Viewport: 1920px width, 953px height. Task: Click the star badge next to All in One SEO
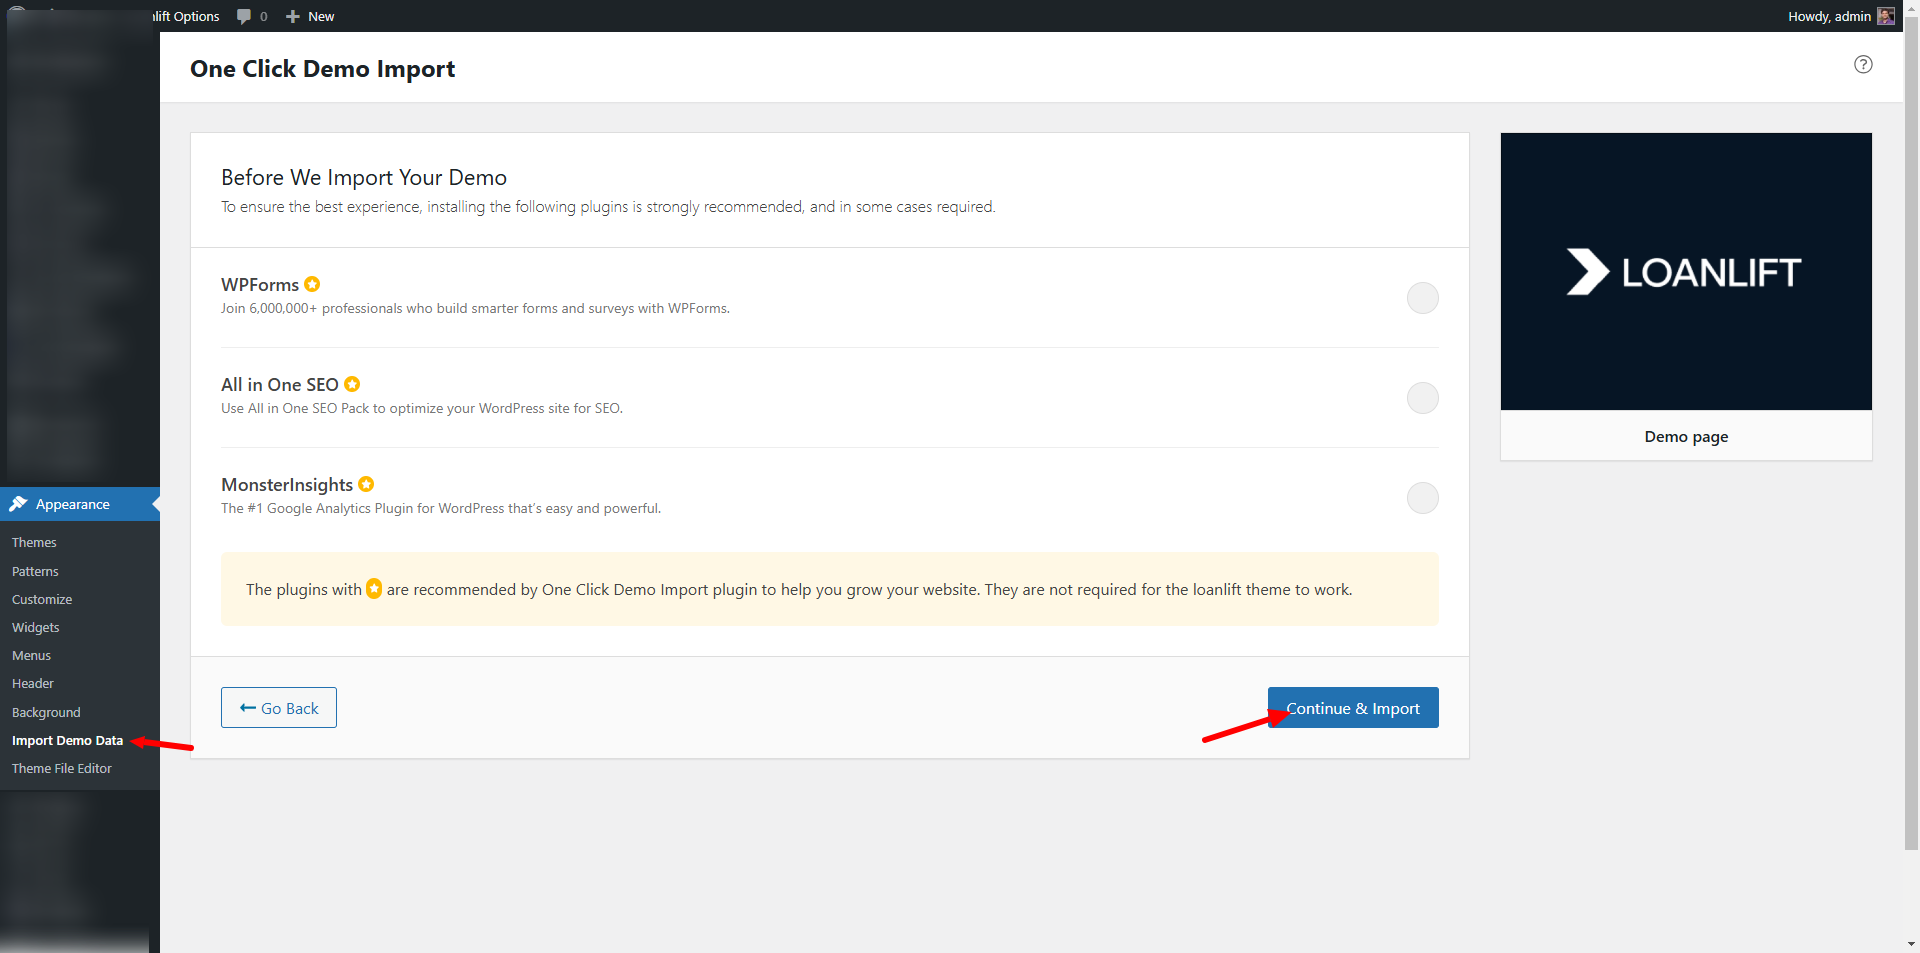tap(352, 384)
